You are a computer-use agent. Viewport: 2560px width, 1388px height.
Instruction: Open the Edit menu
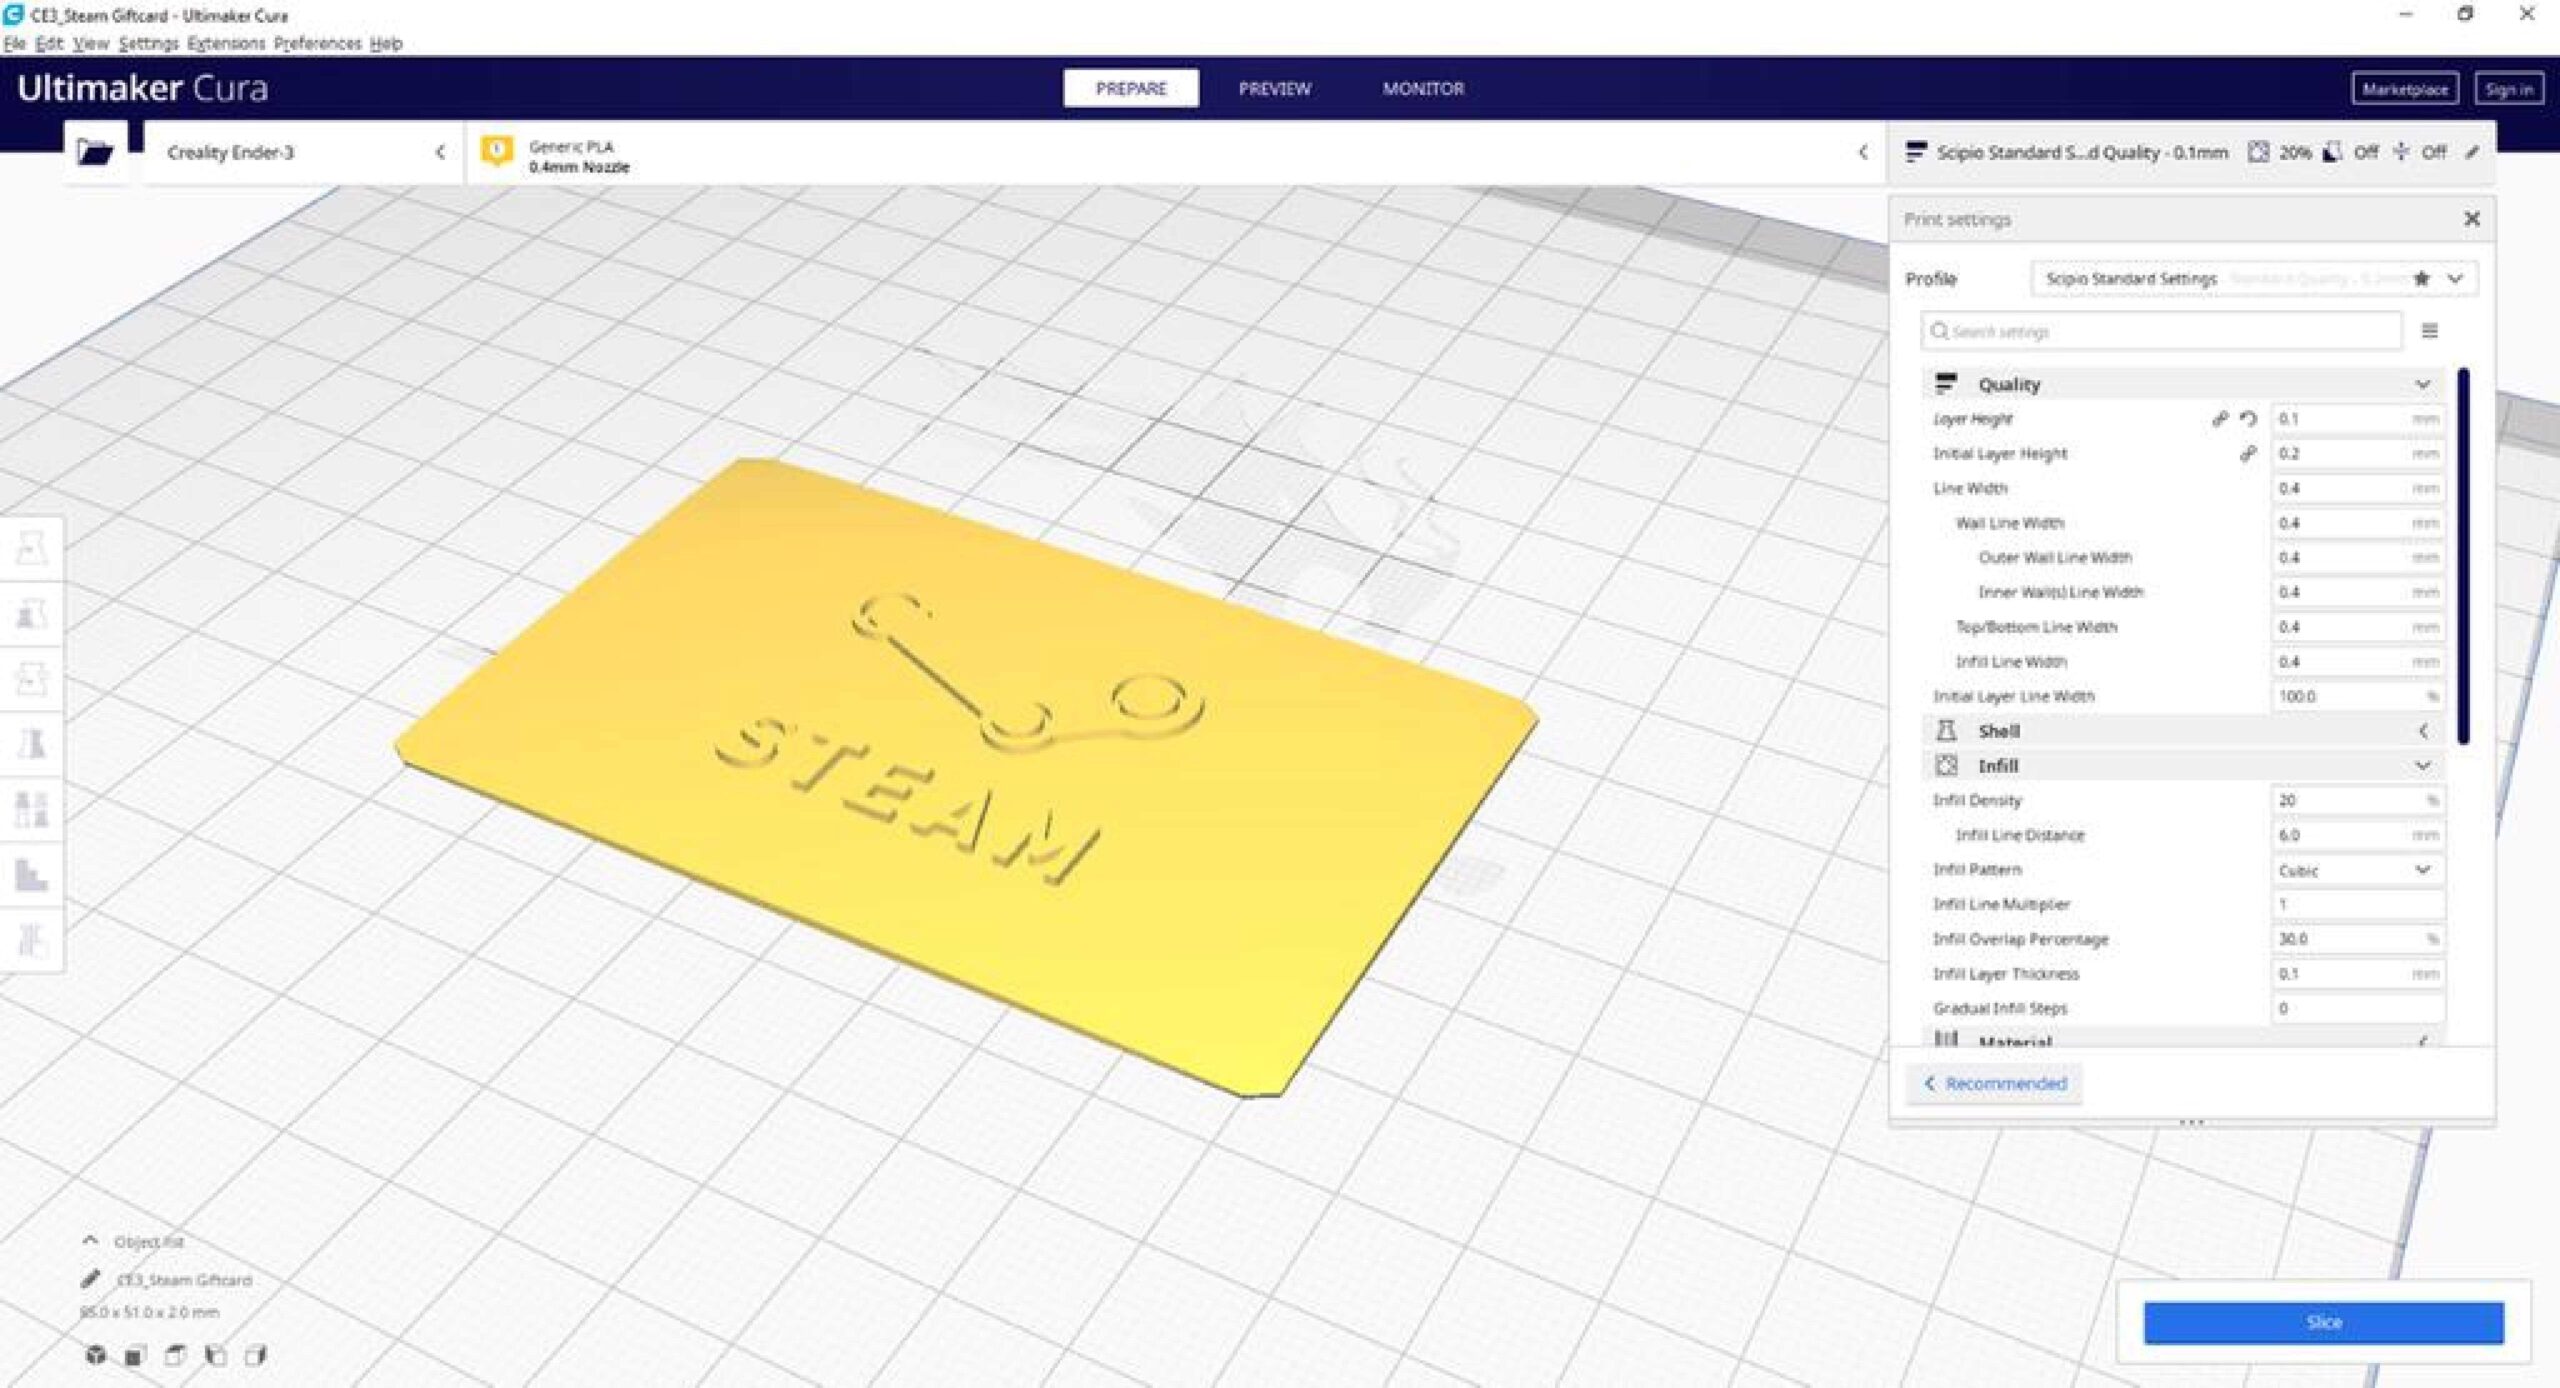click(x=49, y=43)
